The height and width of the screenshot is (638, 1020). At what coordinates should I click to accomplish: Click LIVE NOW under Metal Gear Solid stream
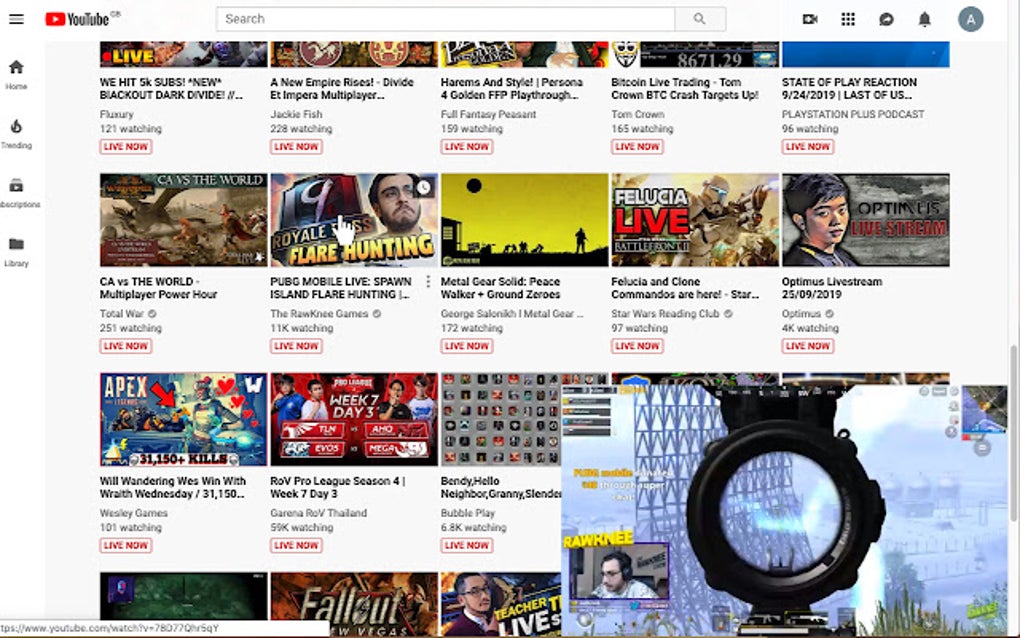(x=466, y=345)
